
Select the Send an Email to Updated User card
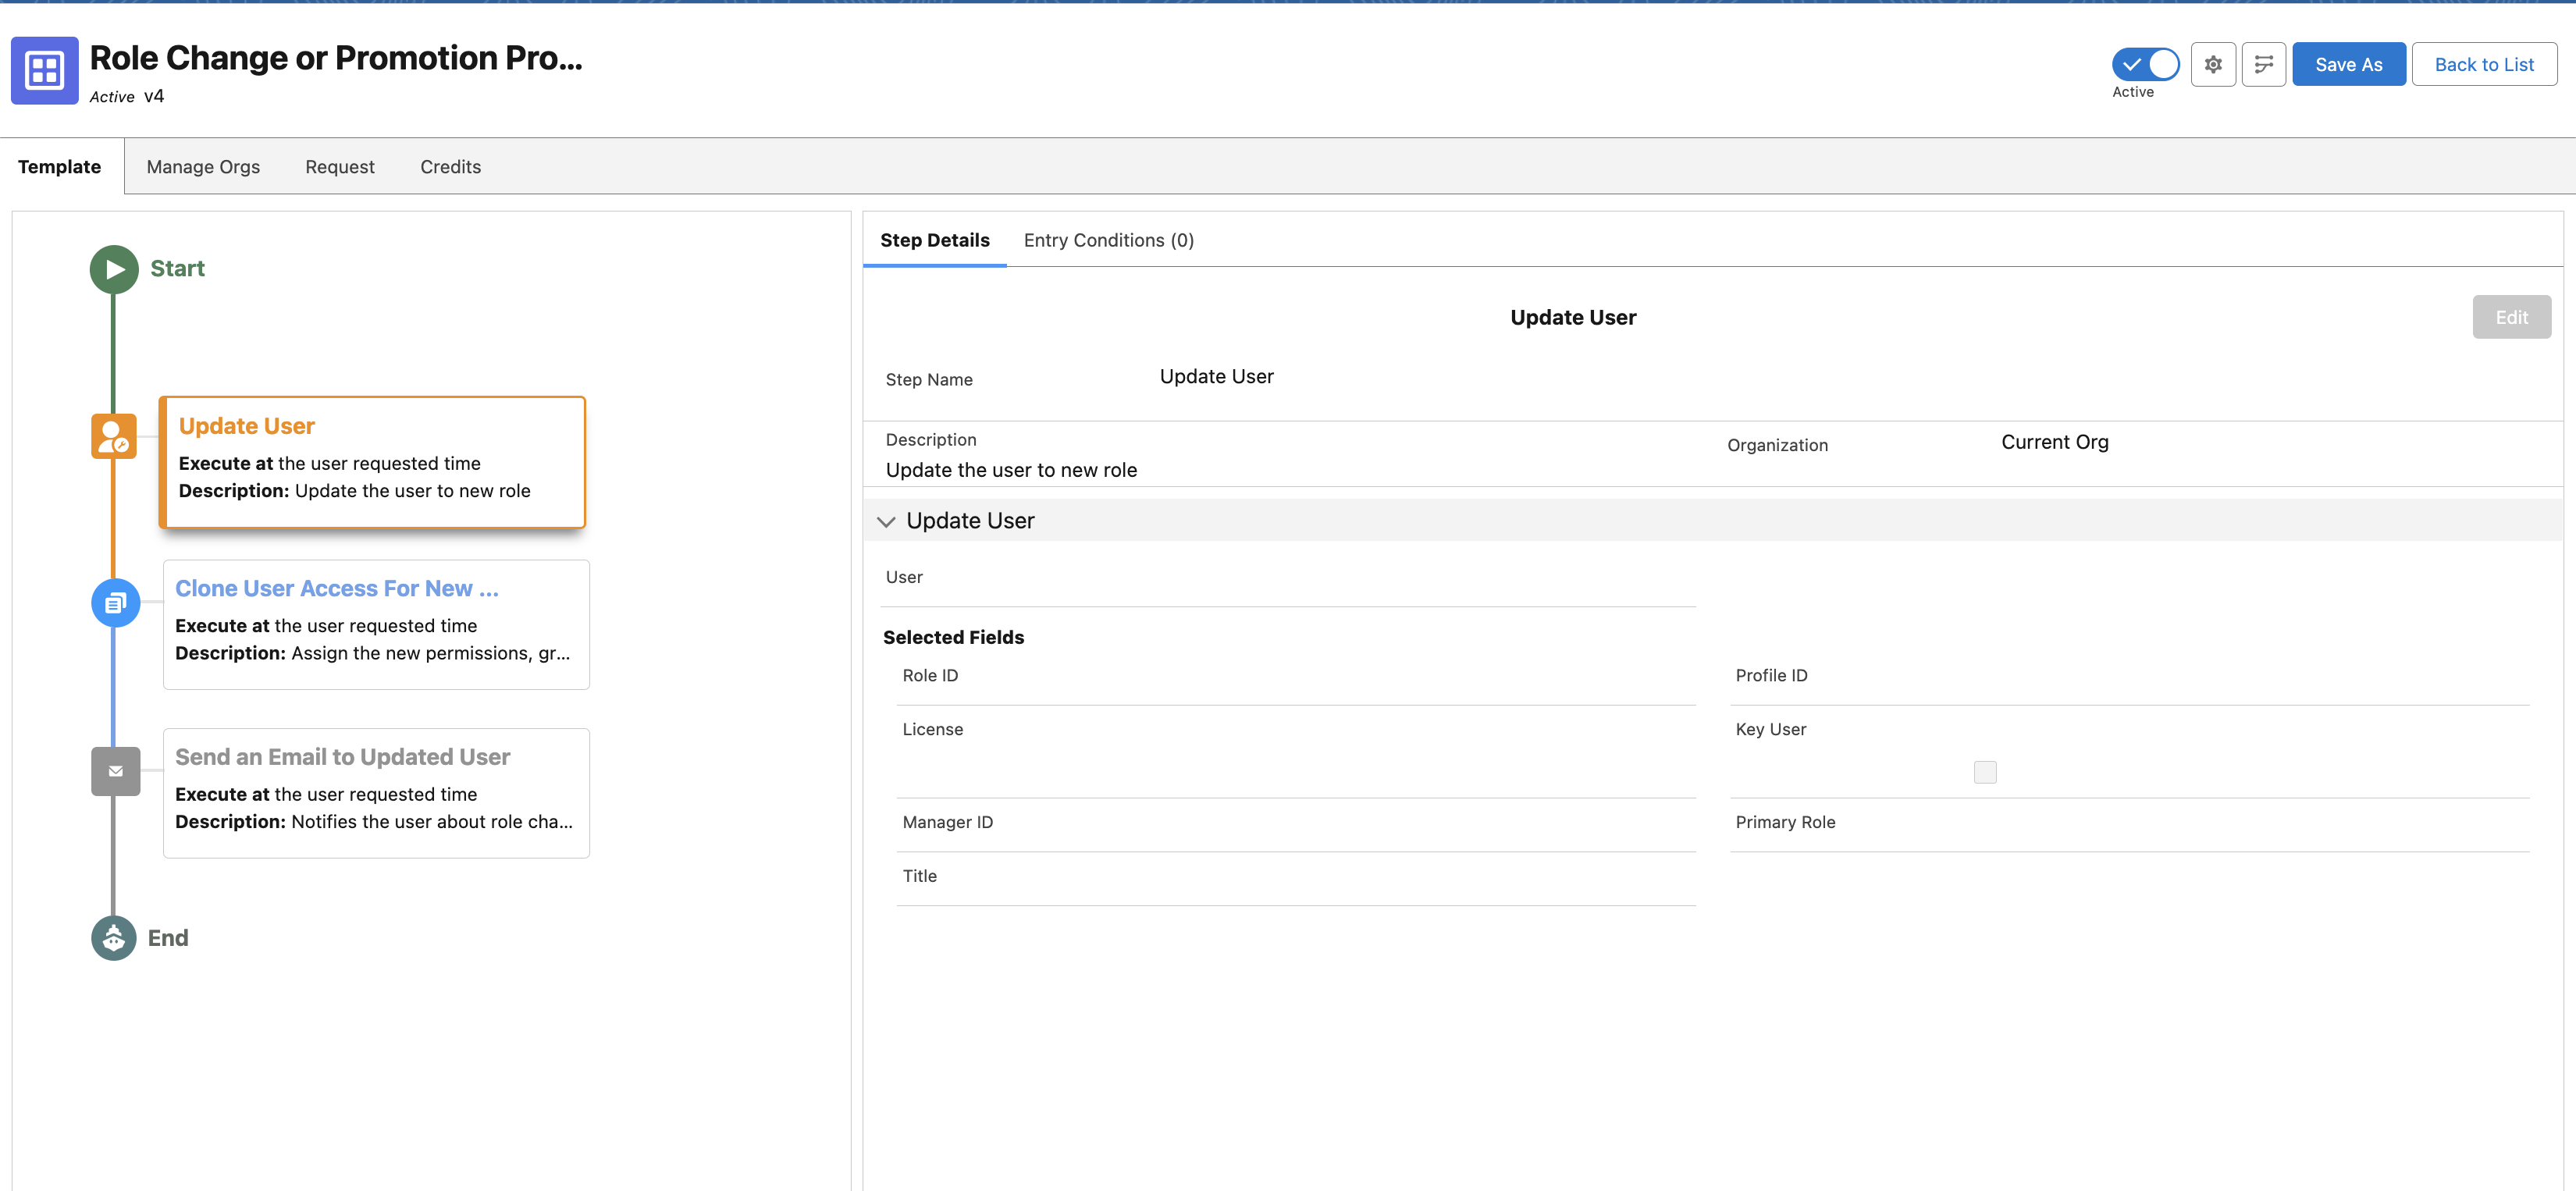point(376,792)
